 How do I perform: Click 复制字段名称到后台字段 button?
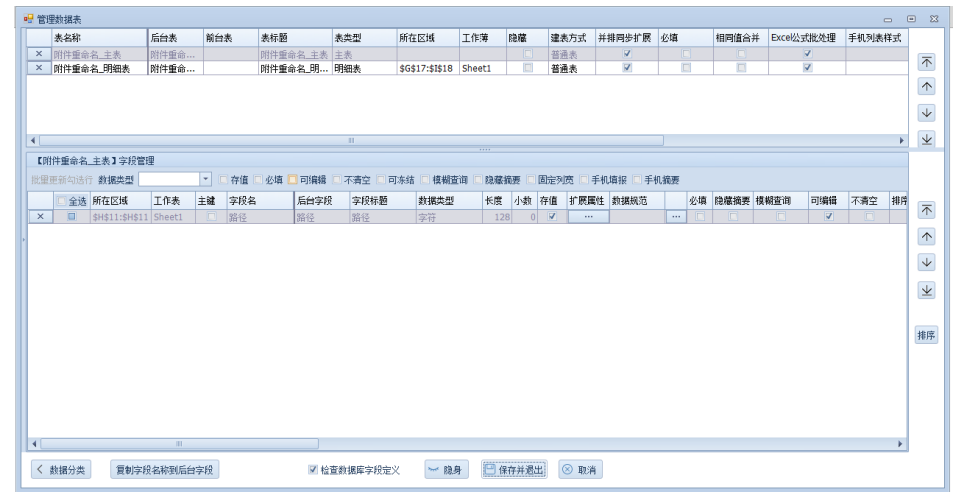[x=164, y=470]
